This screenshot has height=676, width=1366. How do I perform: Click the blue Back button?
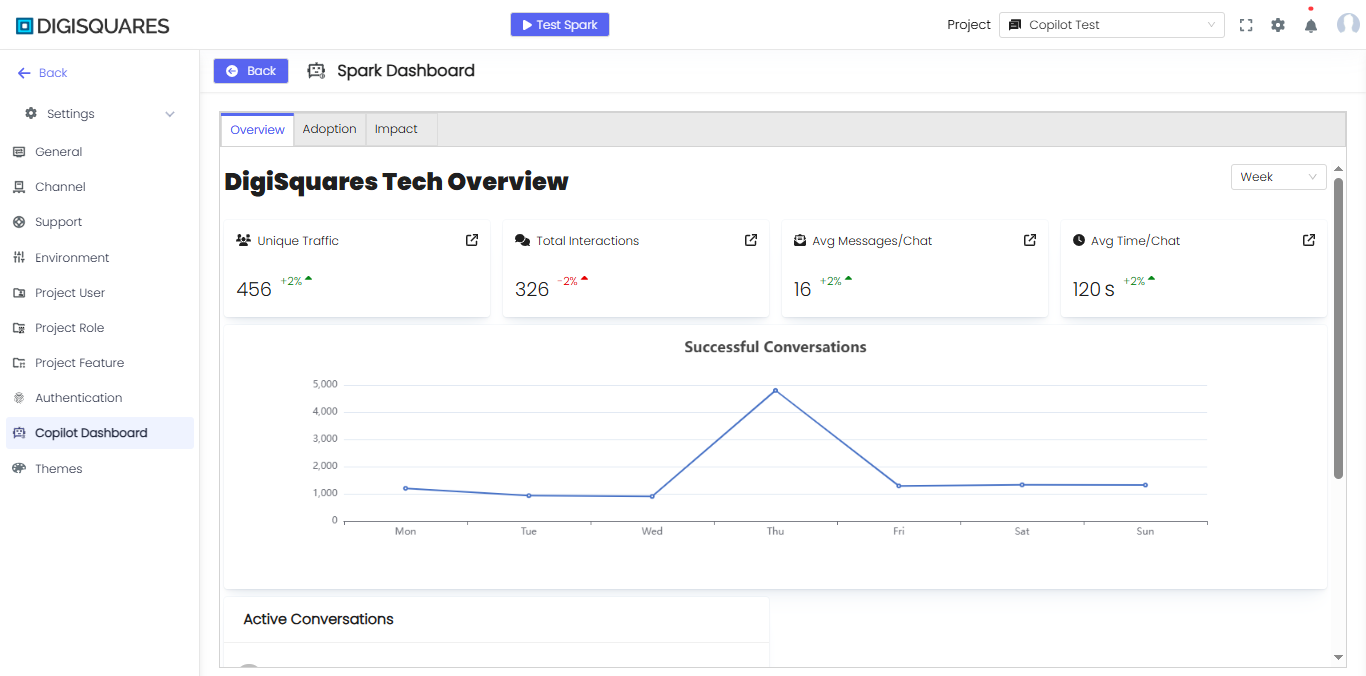pos(251,71)
